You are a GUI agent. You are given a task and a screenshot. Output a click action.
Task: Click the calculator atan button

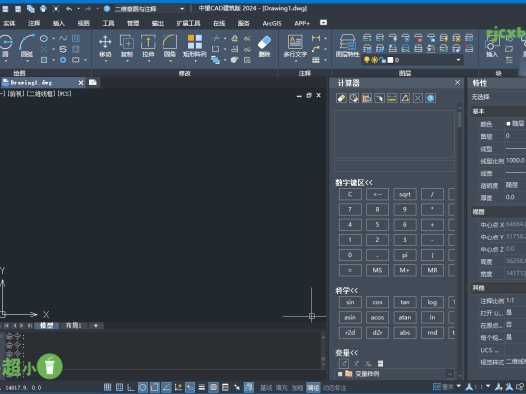click(405, 317)
